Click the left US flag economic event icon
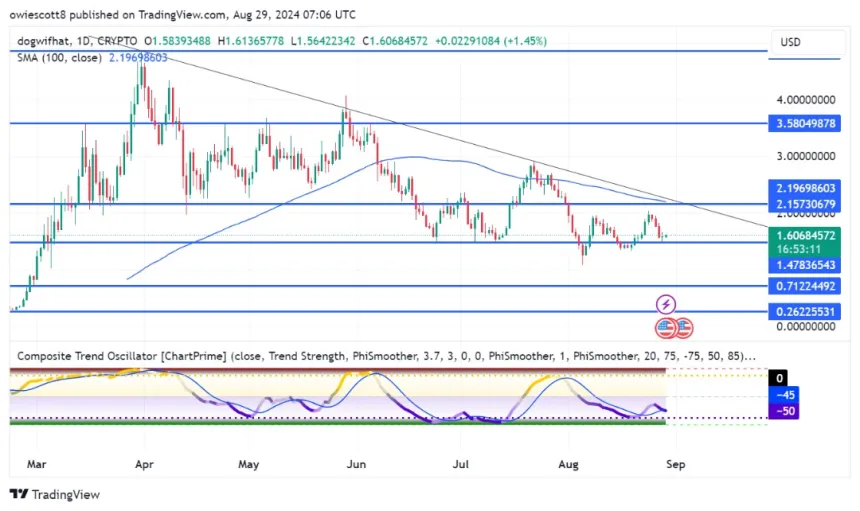 click(x=666, y=327)
